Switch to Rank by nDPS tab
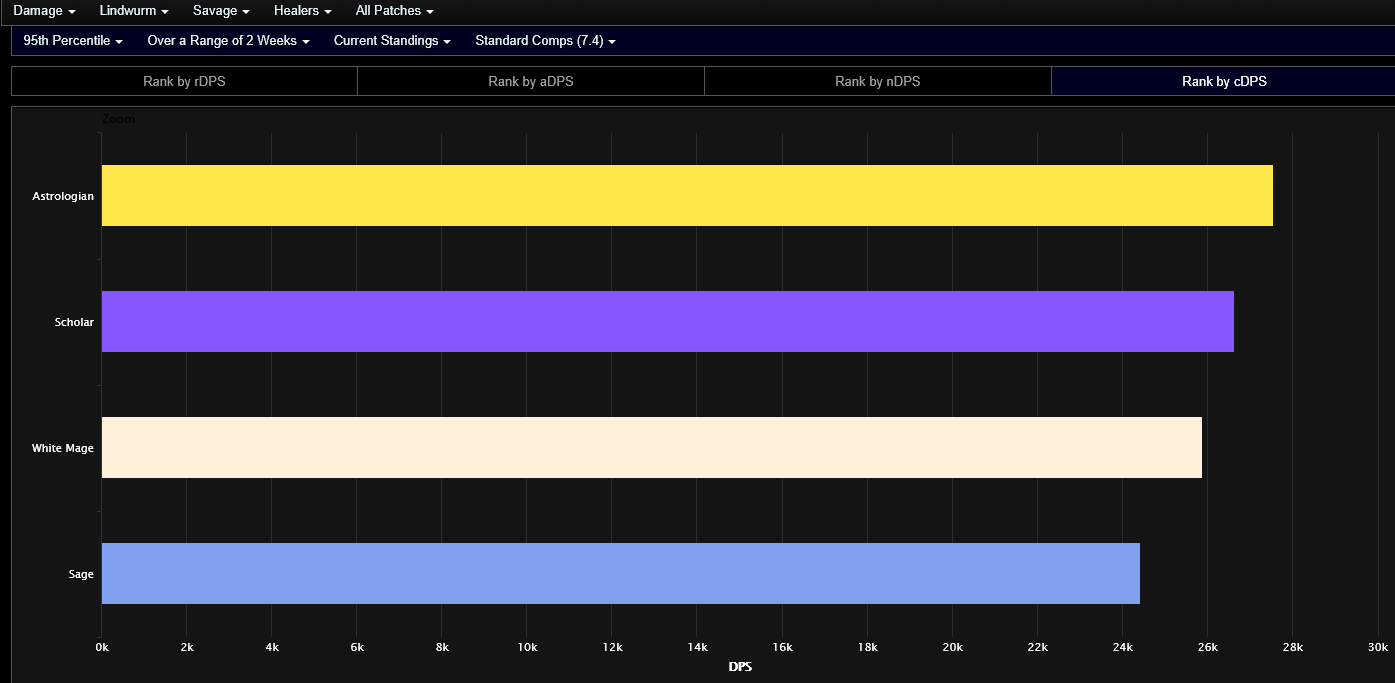The width and height of the screenshot is (1395, 683). click(x=878, y=81)
